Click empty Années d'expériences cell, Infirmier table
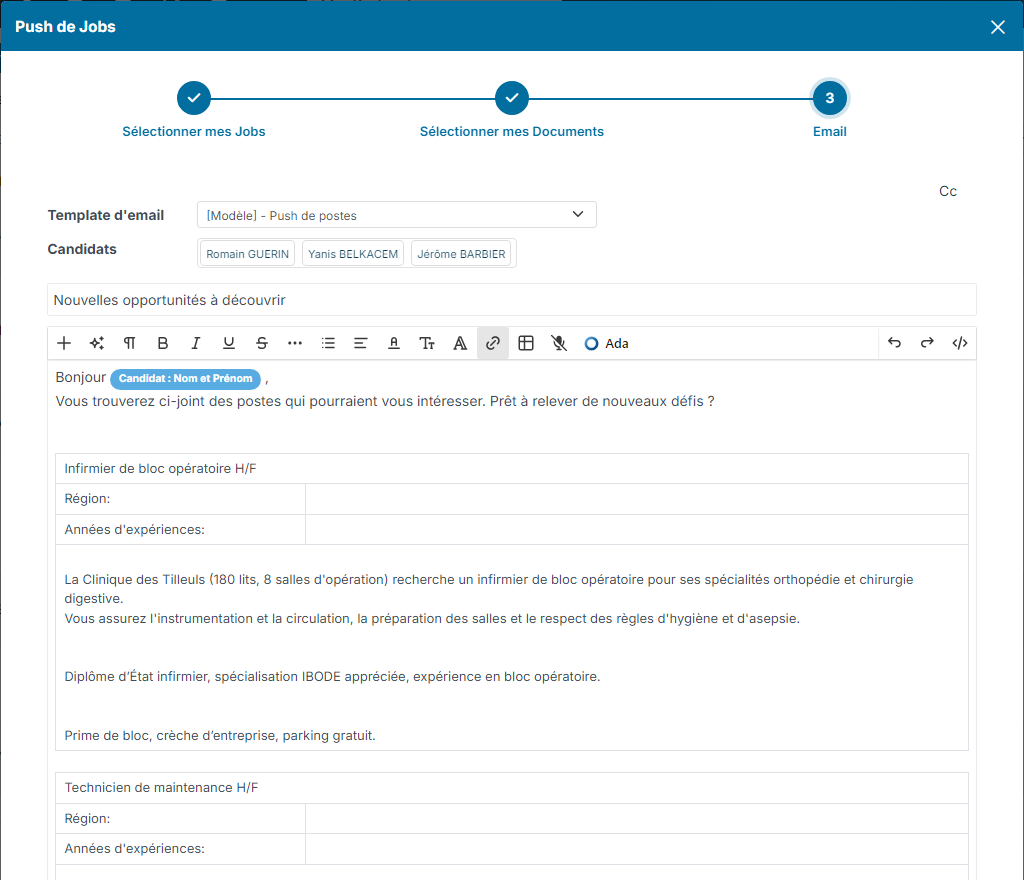Screen dimensions: 1024x880 click(x=637, y=529)
